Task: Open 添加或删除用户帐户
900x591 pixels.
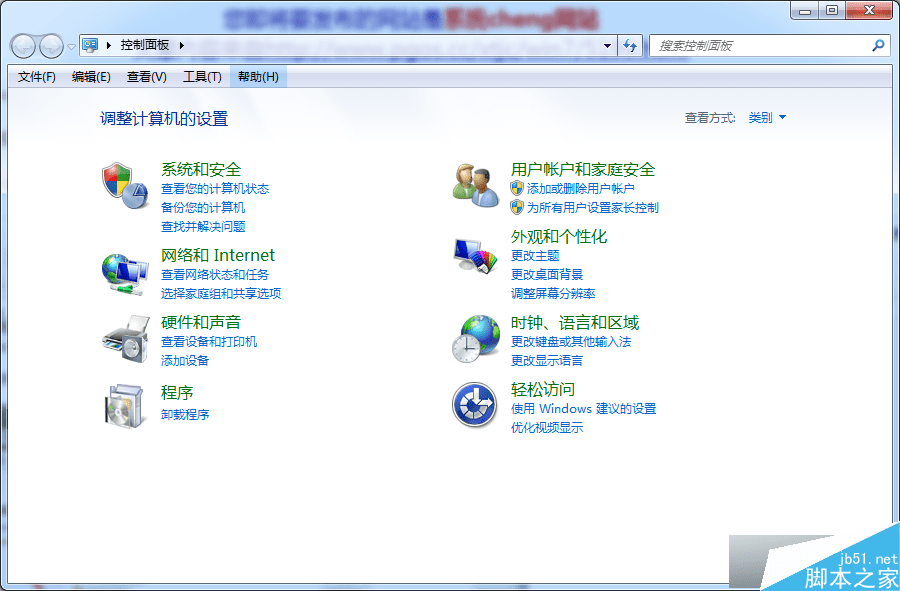Action: [583, 189]
